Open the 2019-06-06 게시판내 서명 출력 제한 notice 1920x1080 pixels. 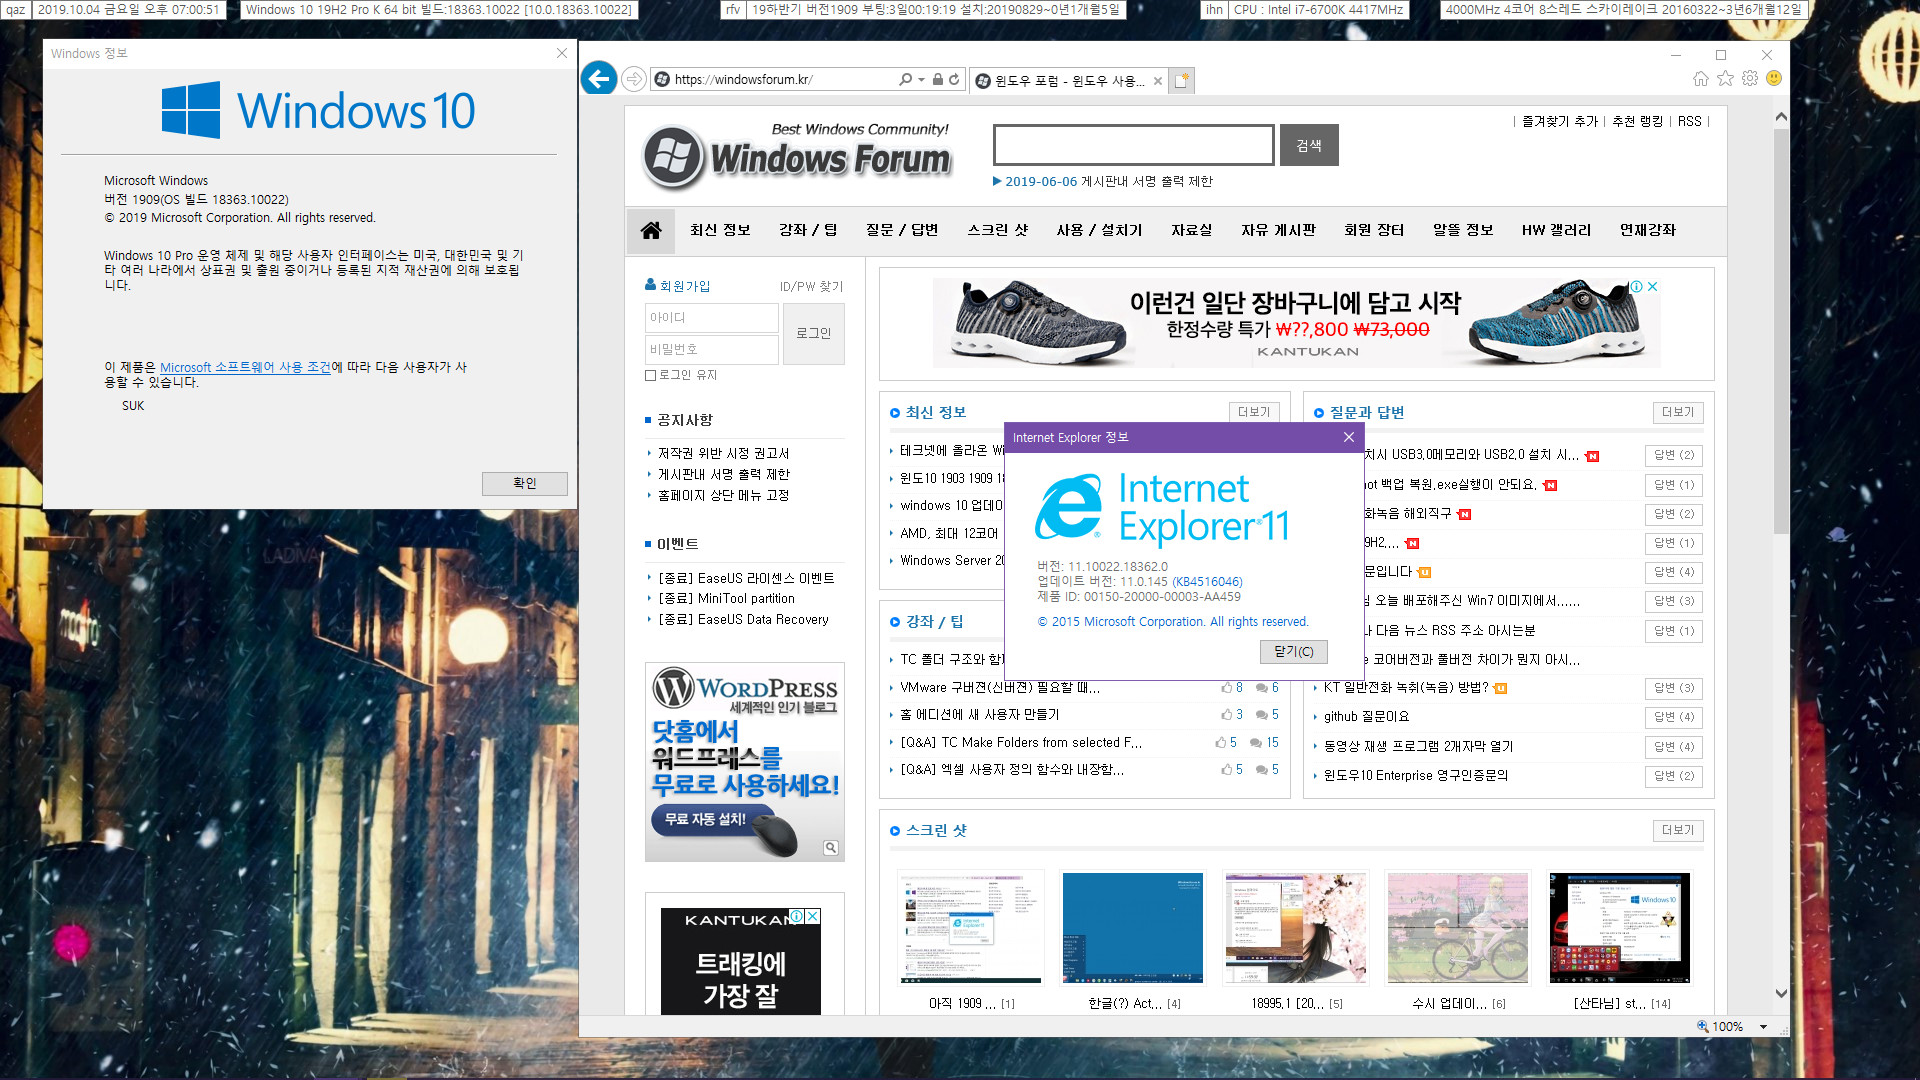click(x=1108, y=181)
